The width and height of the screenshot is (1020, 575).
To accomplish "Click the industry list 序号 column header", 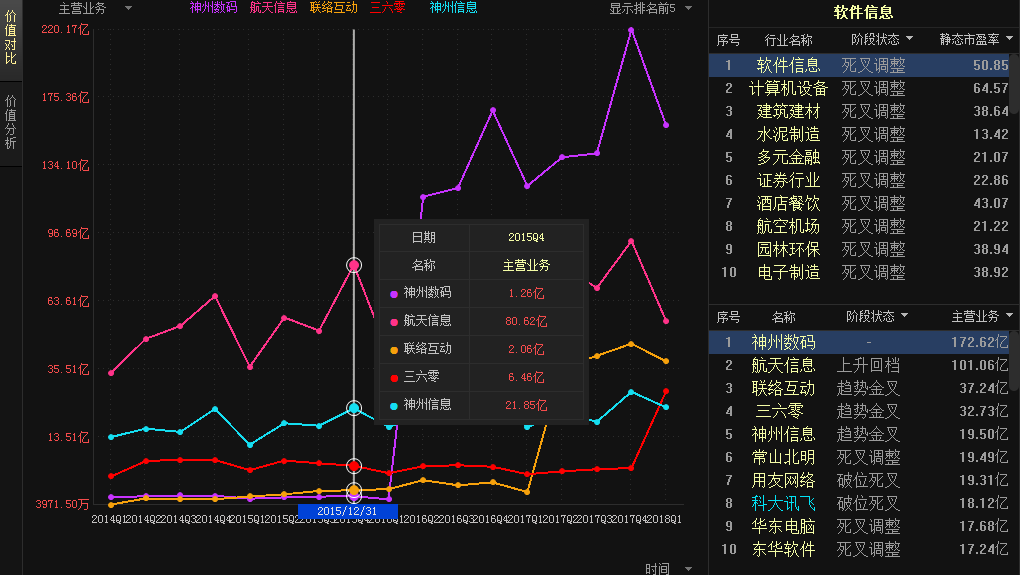I will tap(728, 40).
